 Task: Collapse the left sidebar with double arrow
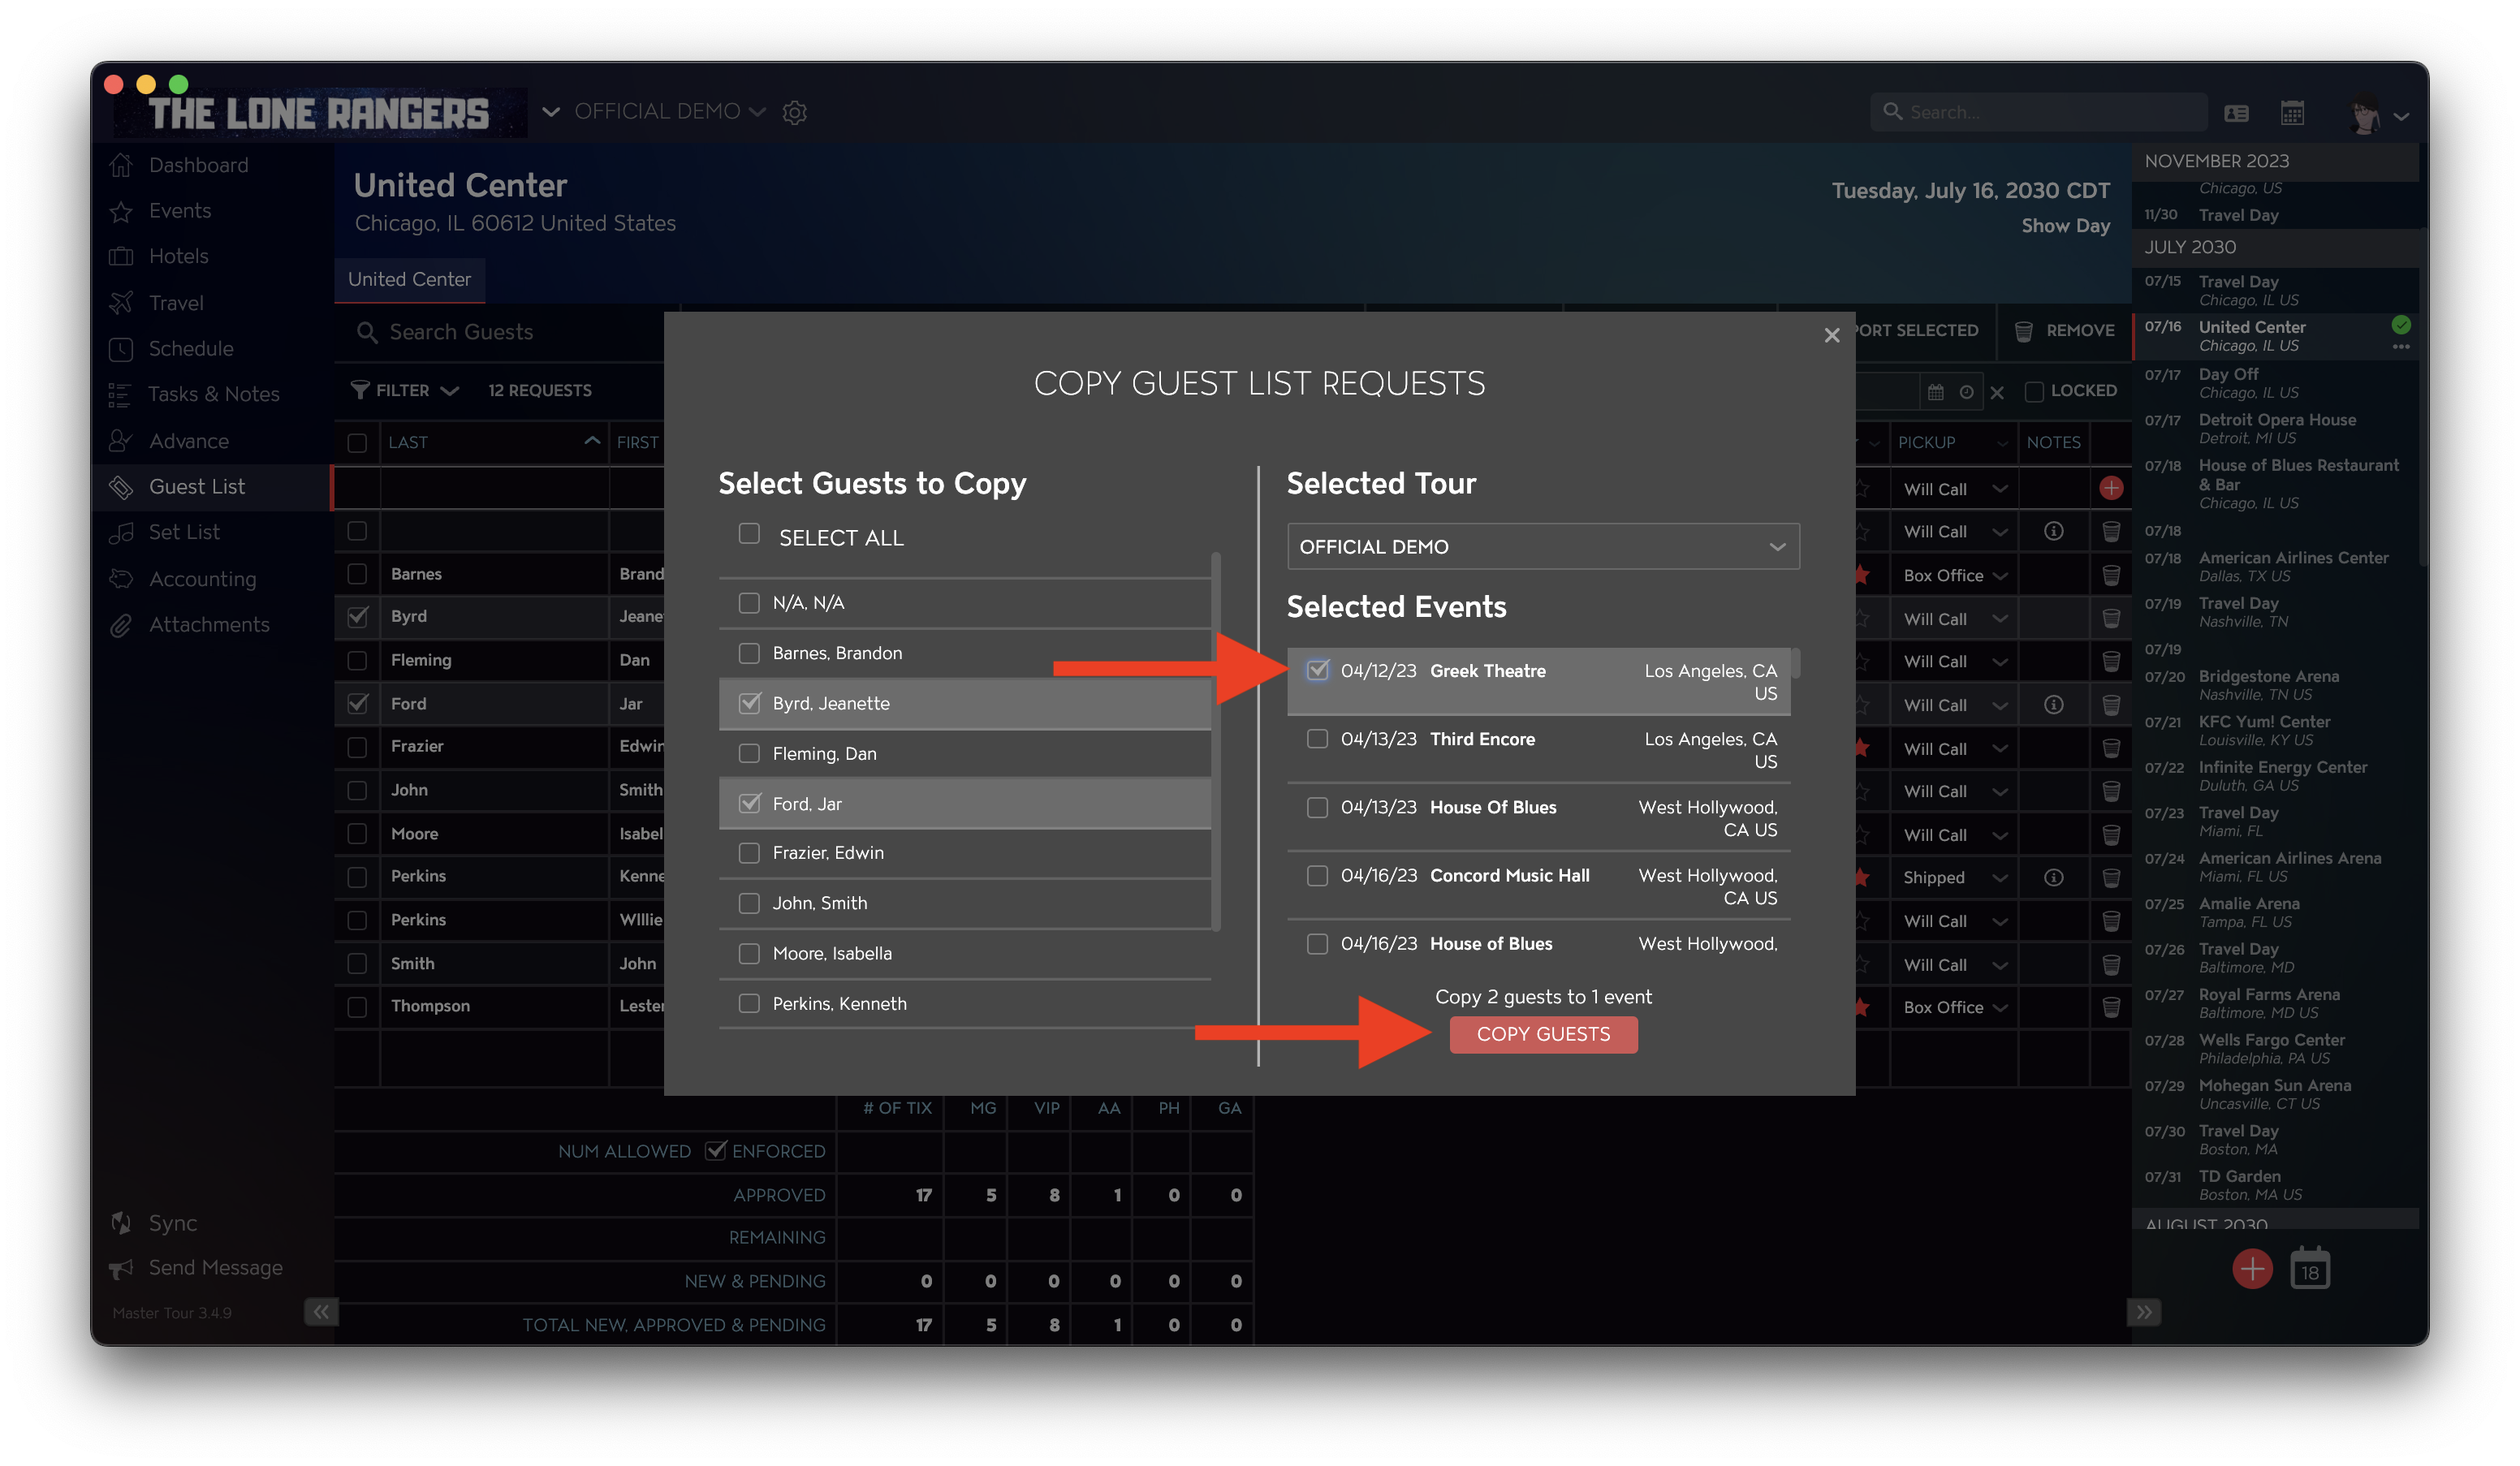[x=320, y=1312]
